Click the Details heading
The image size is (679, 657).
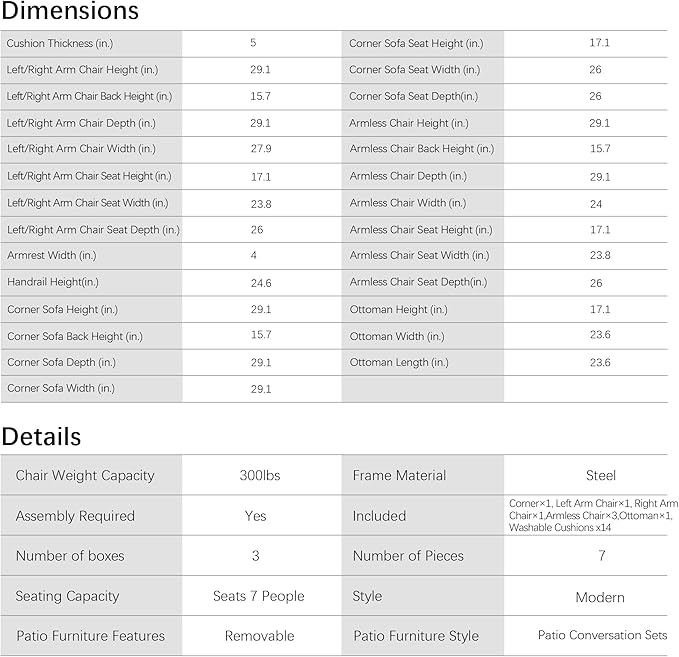[x=41, y=437]
